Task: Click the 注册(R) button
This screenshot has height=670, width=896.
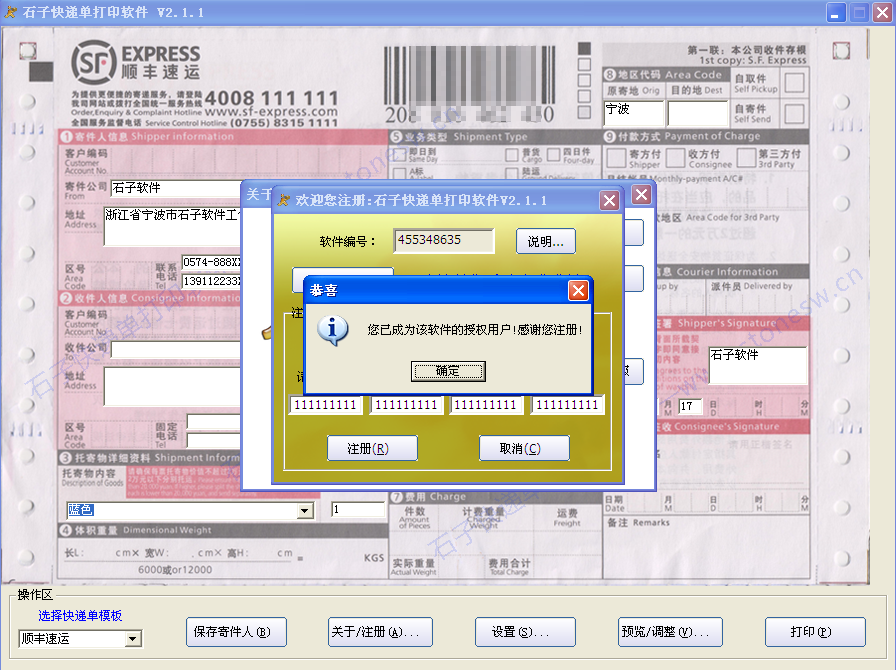Action: click(372, 448)
